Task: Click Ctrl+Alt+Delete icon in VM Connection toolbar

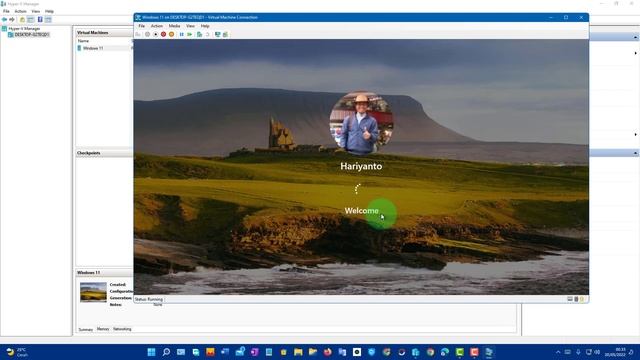Action: 138,35
